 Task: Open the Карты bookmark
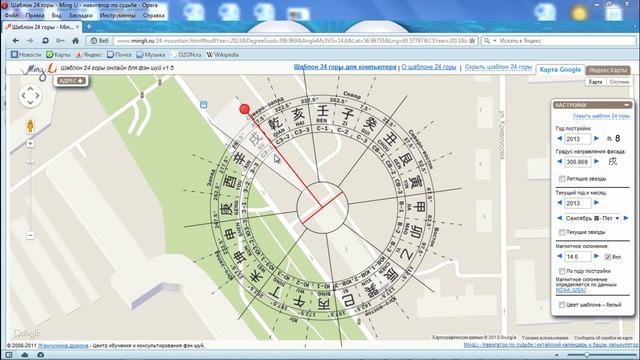[58, 54]
